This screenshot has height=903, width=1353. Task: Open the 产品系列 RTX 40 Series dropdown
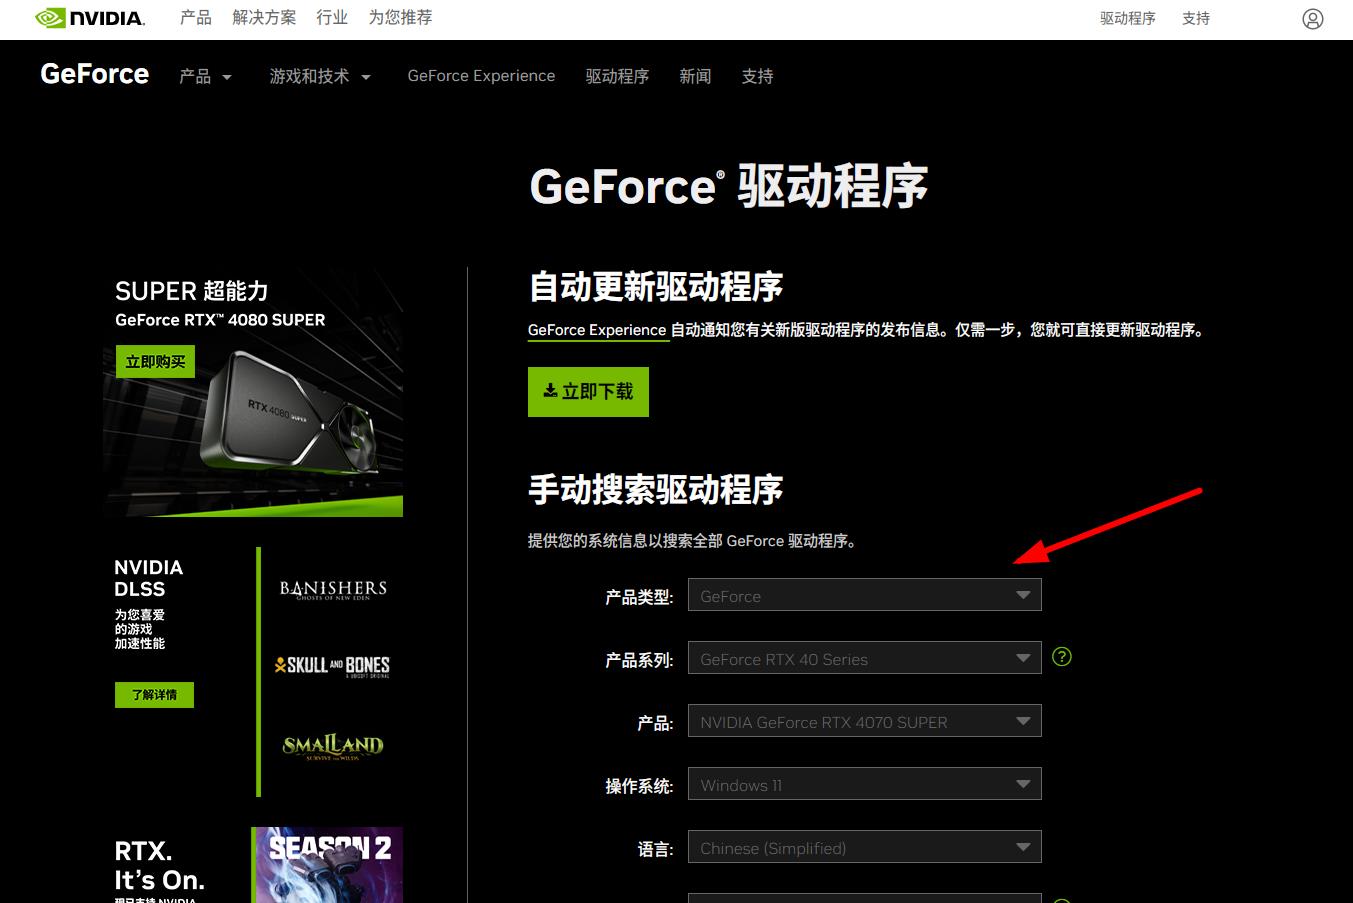tap(865, 658)
